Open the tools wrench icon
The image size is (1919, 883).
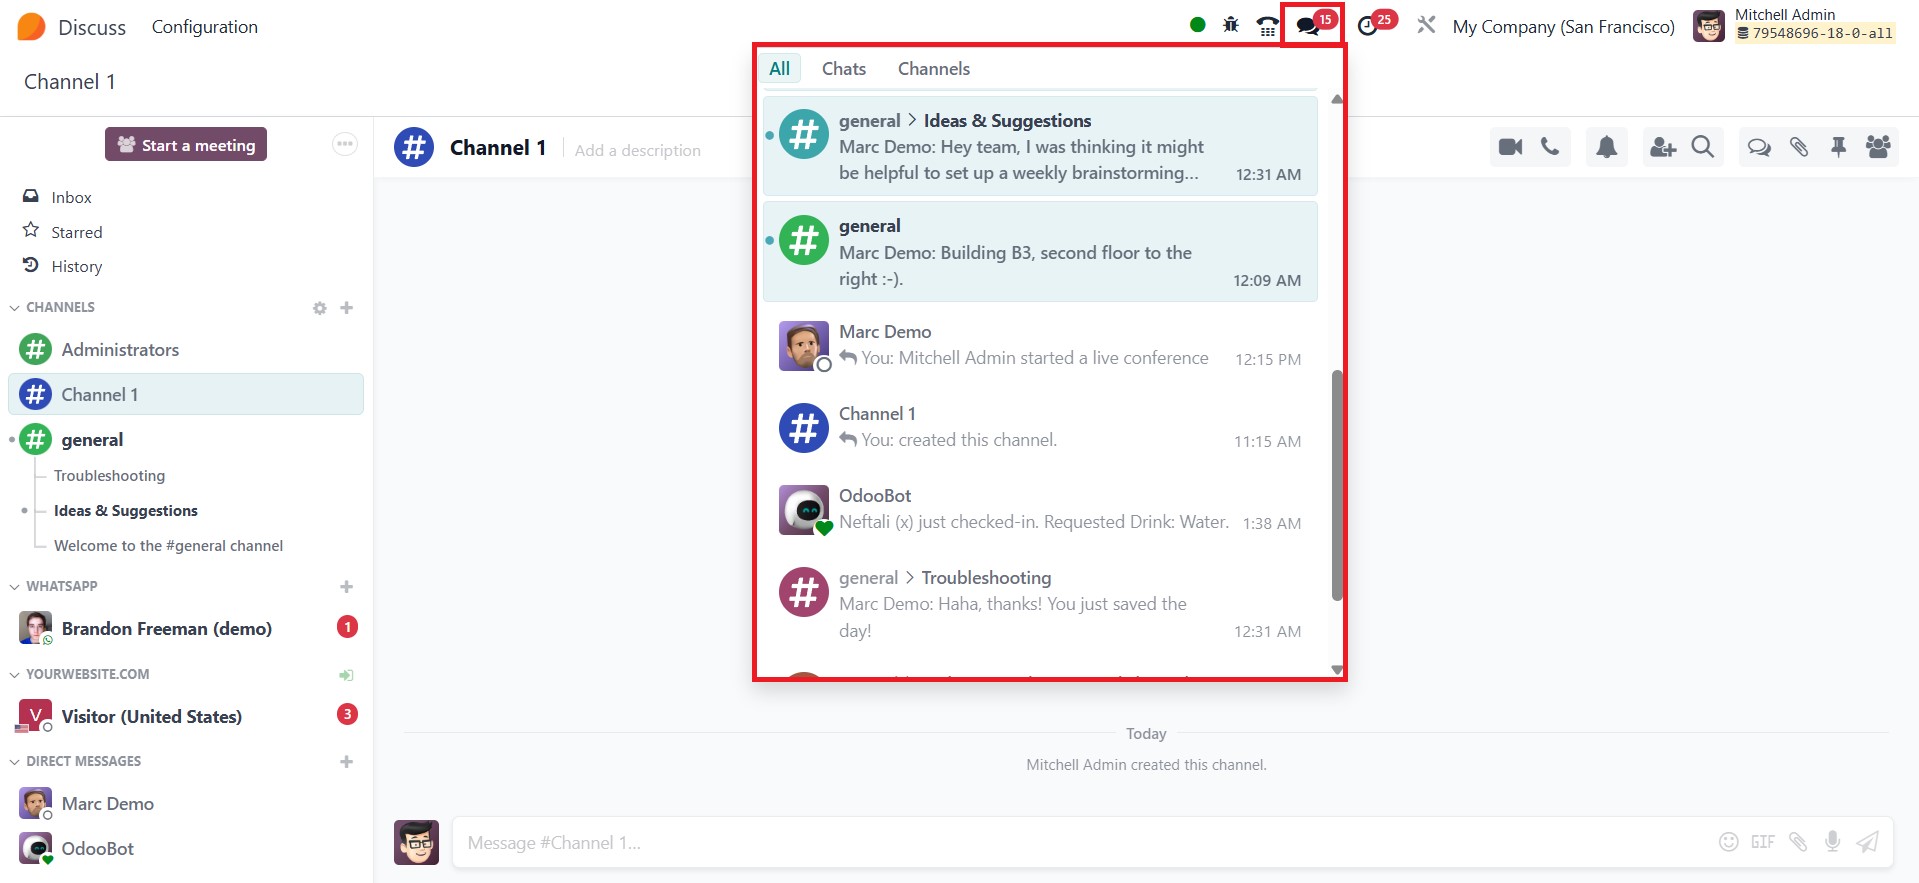(1426, 25)
